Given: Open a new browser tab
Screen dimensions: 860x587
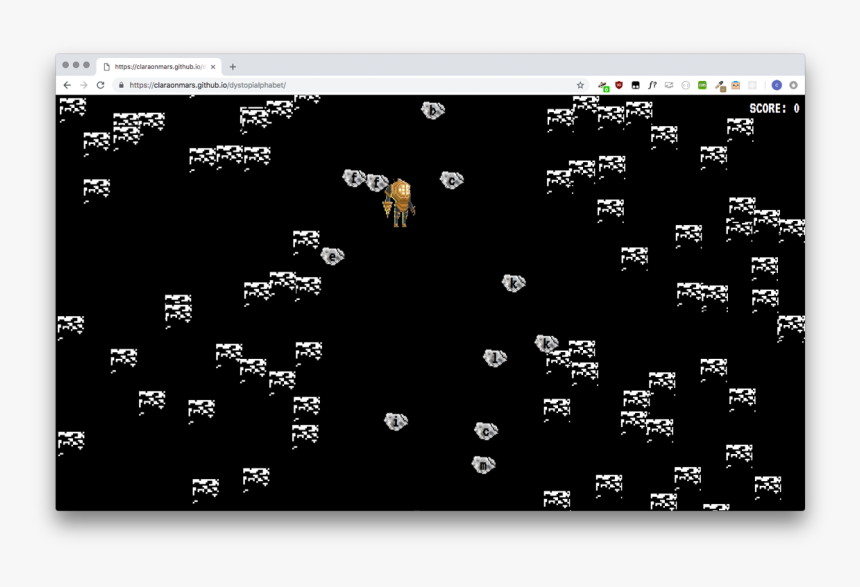Looking at the screenshot, I should [233, 66].
